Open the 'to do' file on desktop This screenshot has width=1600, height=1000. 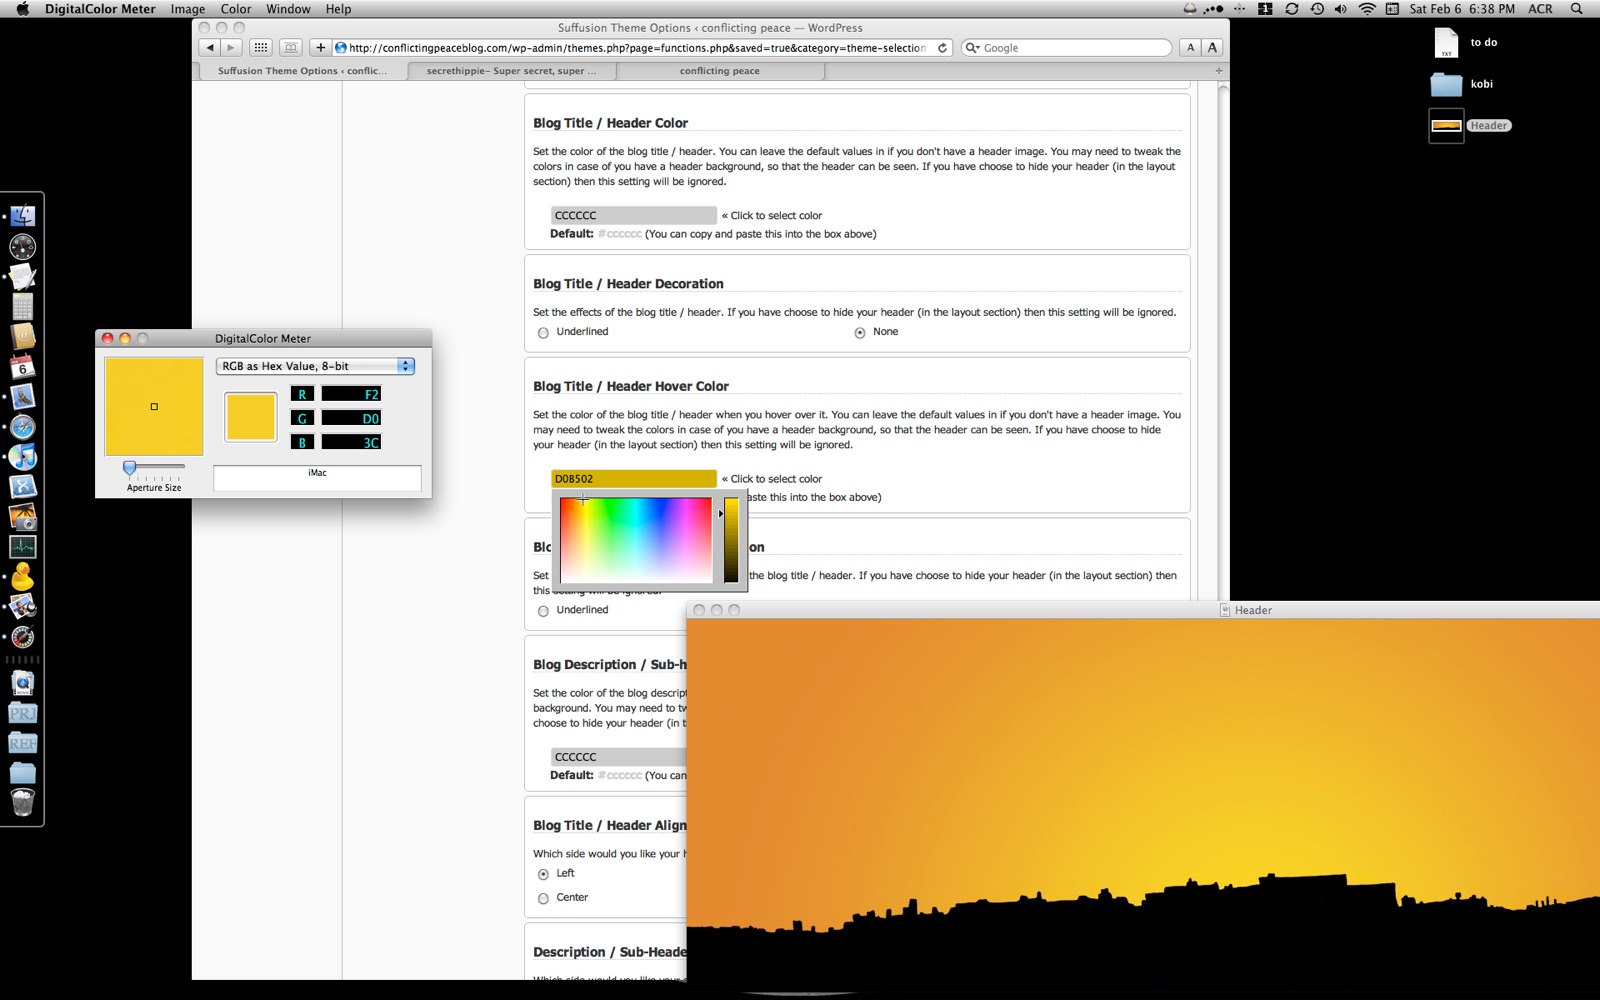pyautogui.click(x=1446, y=43)
